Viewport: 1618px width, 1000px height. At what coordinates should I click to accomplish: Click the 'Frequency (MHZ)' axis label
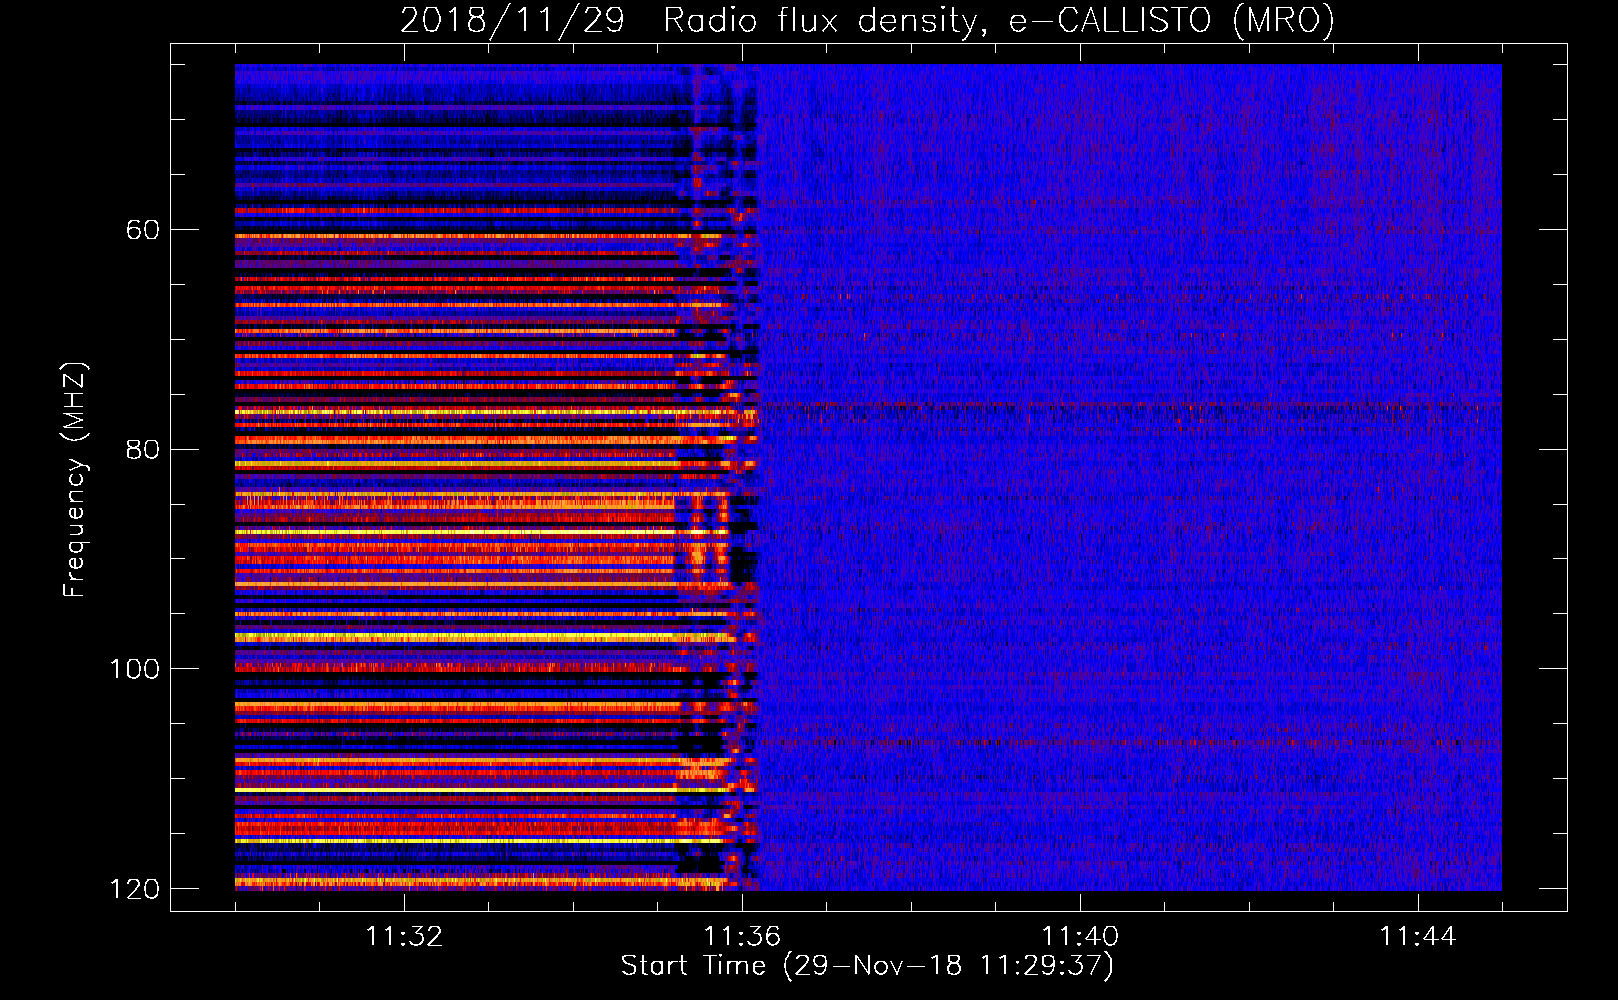[x=75, y=479]
